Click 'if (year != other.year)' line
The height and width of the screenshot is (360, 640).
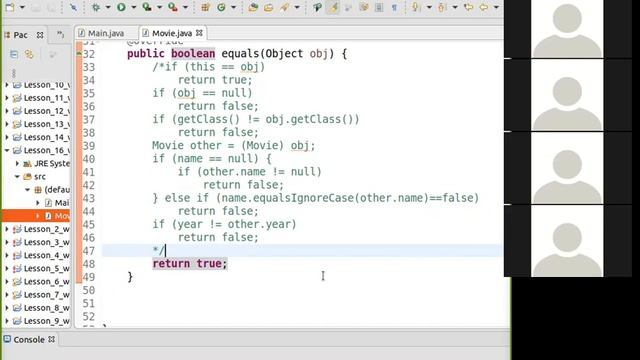[x=224, y=224]
